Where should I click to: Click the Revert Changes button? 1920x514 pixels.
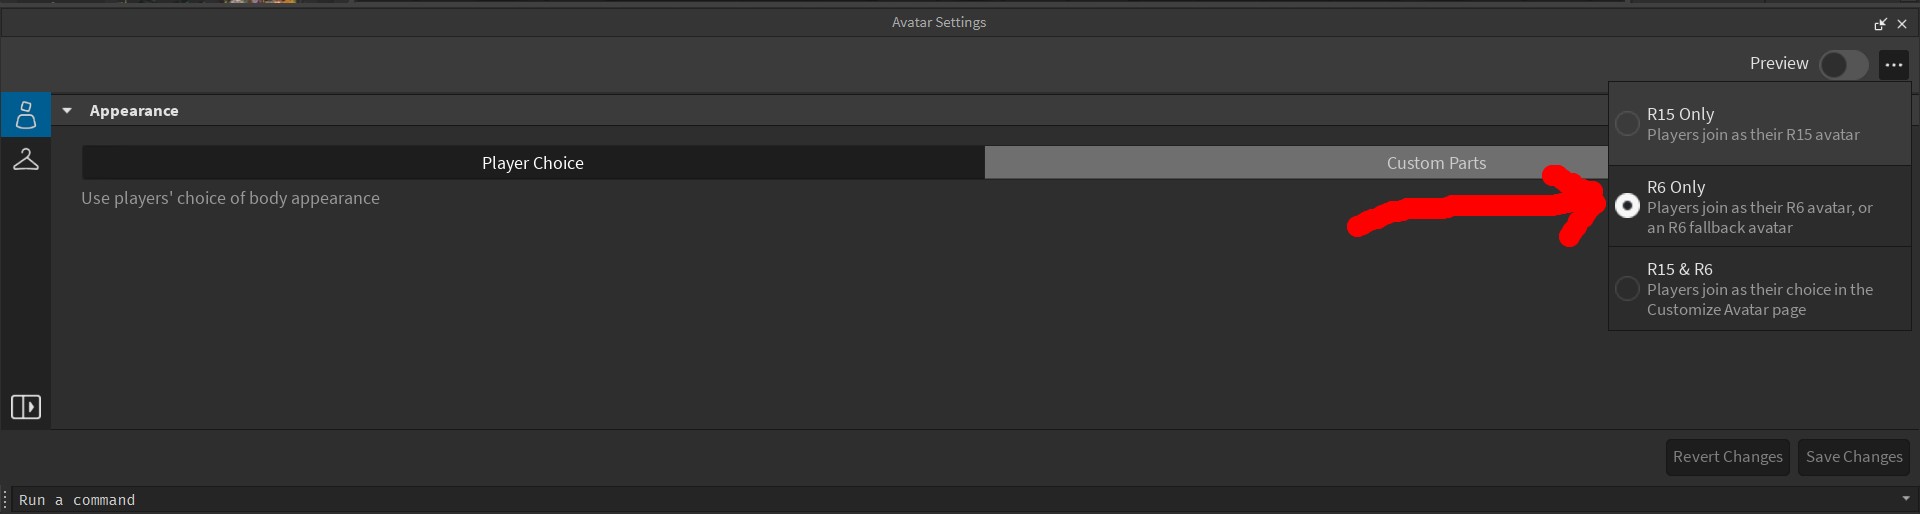1727,457
